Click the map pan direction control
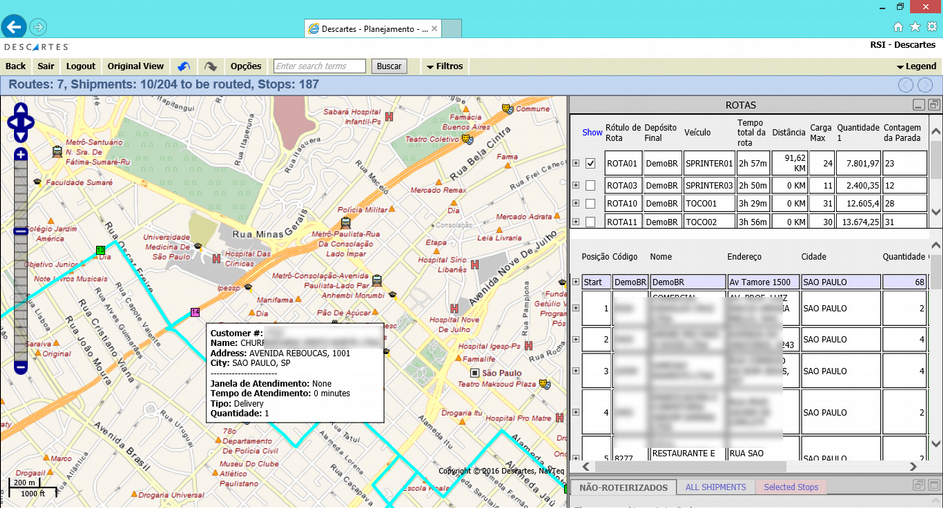943x508 pixels. click(x=20, y=123)
